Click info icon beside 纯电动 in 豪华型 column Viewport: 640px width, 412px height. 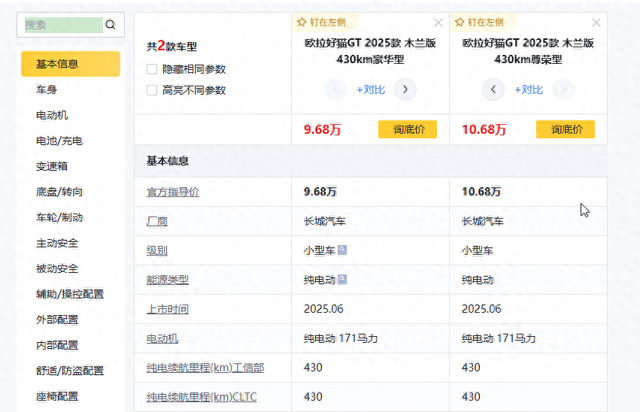coord(342,279)
